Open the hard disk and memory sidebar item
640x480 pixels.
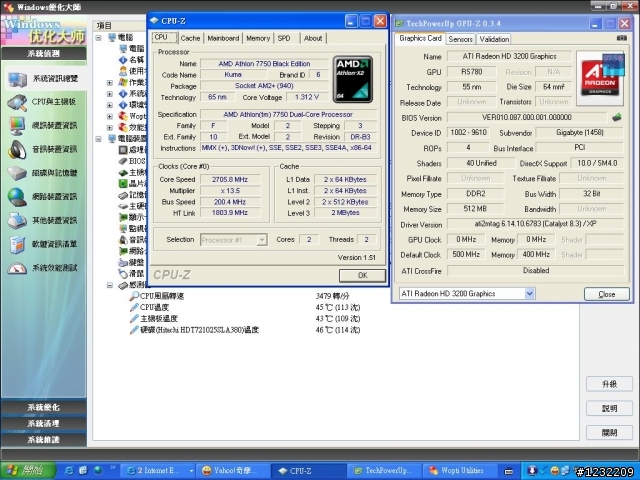[x=44, y=173]
